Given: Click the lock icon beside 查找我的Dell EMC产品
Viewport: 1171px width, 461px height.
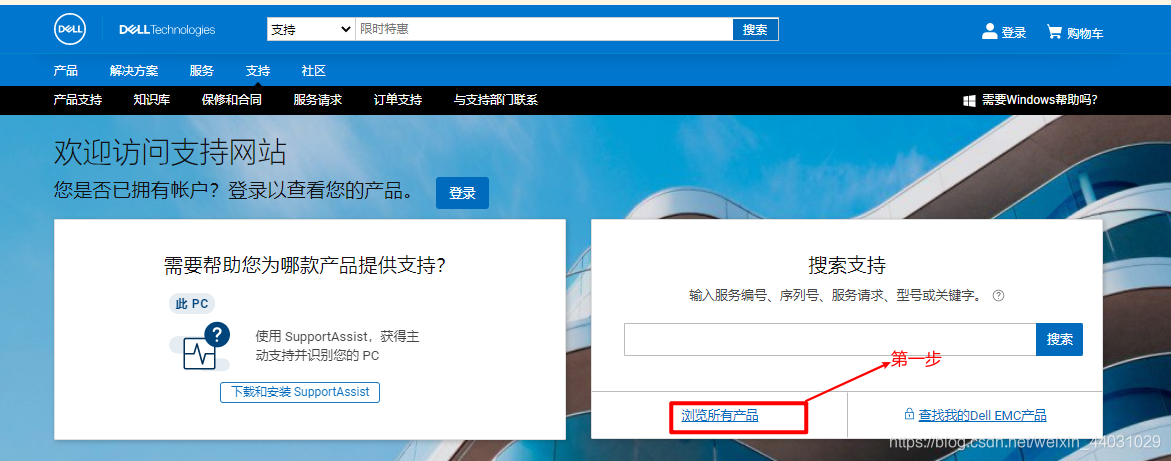Looking at the screenshot, I should tap(909, 414).
